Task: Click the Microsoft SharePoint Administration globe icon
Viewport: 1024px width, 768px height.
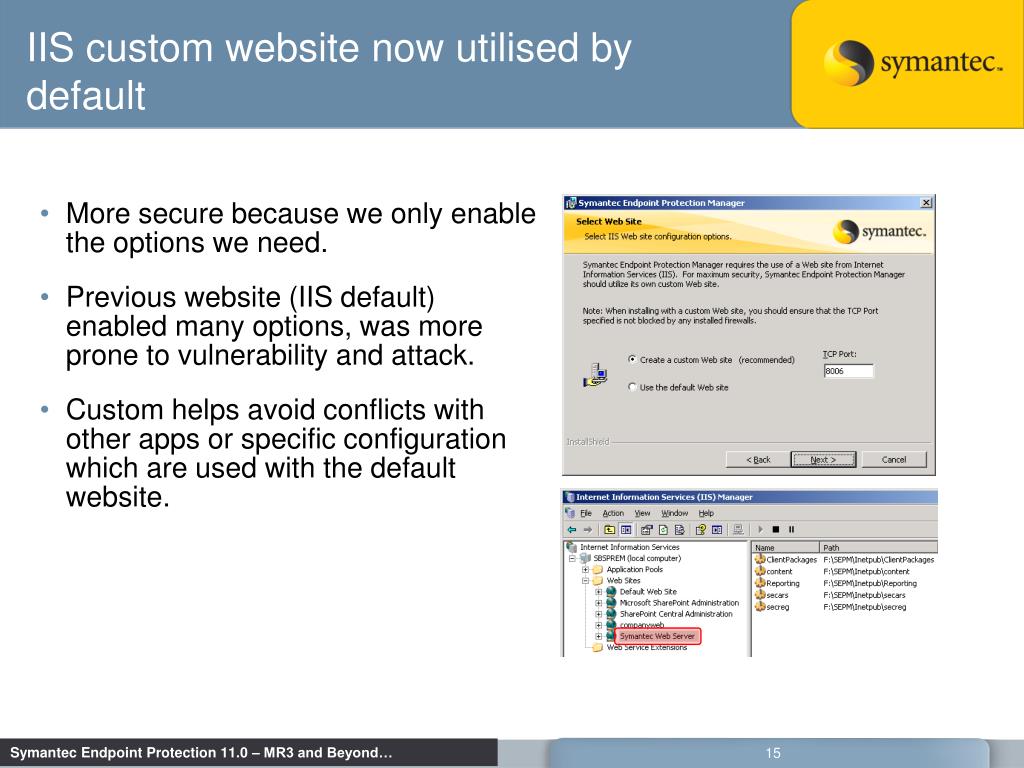Action: (x=611, y=603)
